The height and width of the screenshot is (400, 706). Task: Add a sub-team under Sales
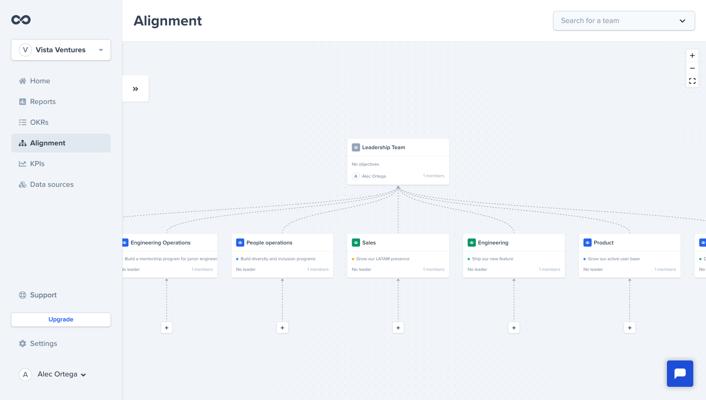pyautogui.click(x=398, y=327)
